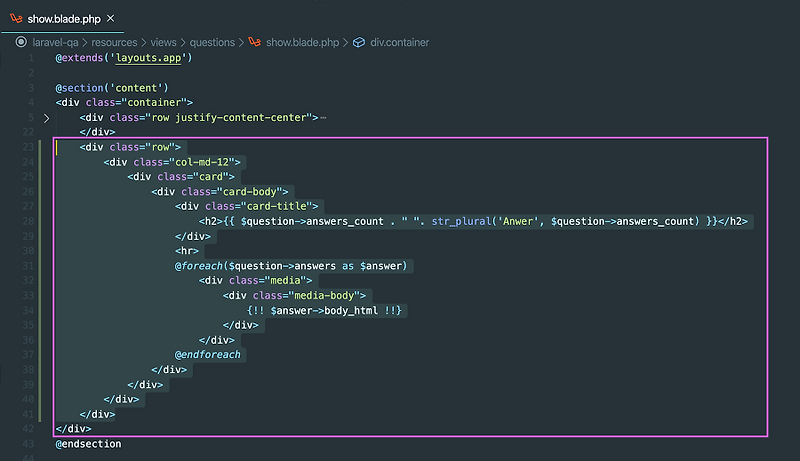Open show.blade.php breadcrumb segment
This screenshot has width=800, height=461.
click(303, 42)
